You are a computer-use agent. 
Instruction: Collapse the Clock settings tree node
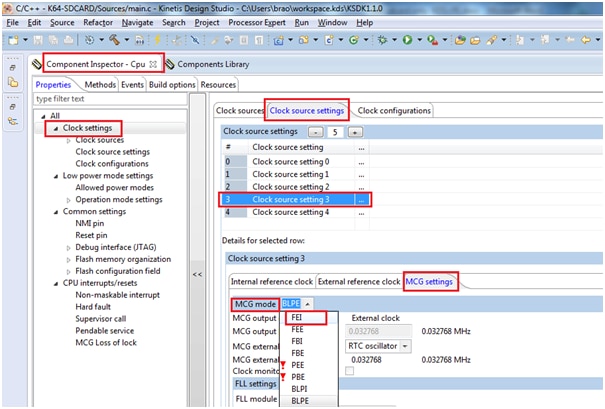coord(54,128)
